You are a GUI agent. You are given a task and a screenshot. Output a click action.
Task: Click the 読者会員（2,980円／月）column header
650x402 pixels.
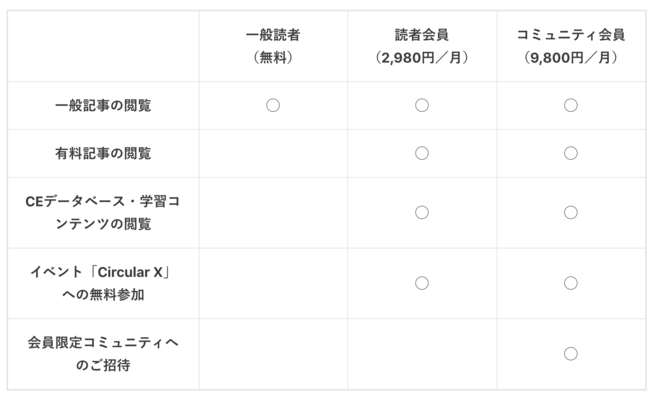422,46
